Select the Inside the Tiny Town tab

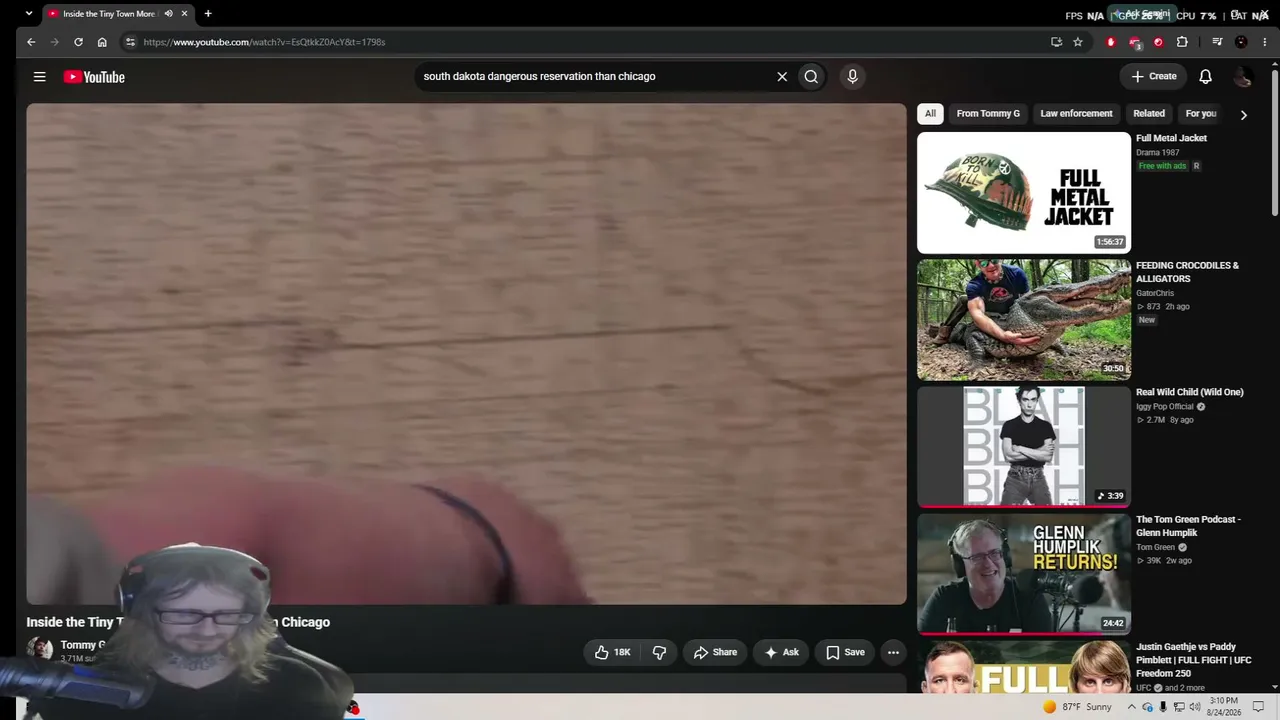click(108, 14)
